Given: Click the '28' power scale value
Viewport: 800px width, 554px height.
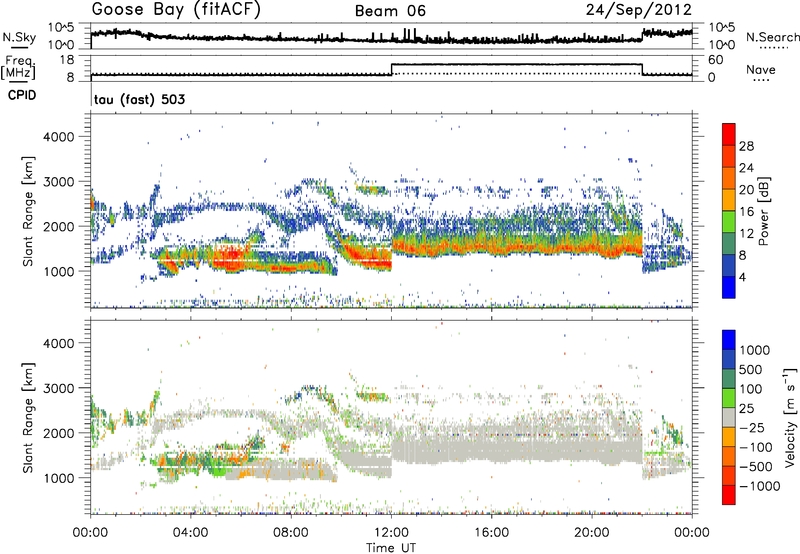Looking at the screenshot, I should pyautogui.click(x=746, y=146).
